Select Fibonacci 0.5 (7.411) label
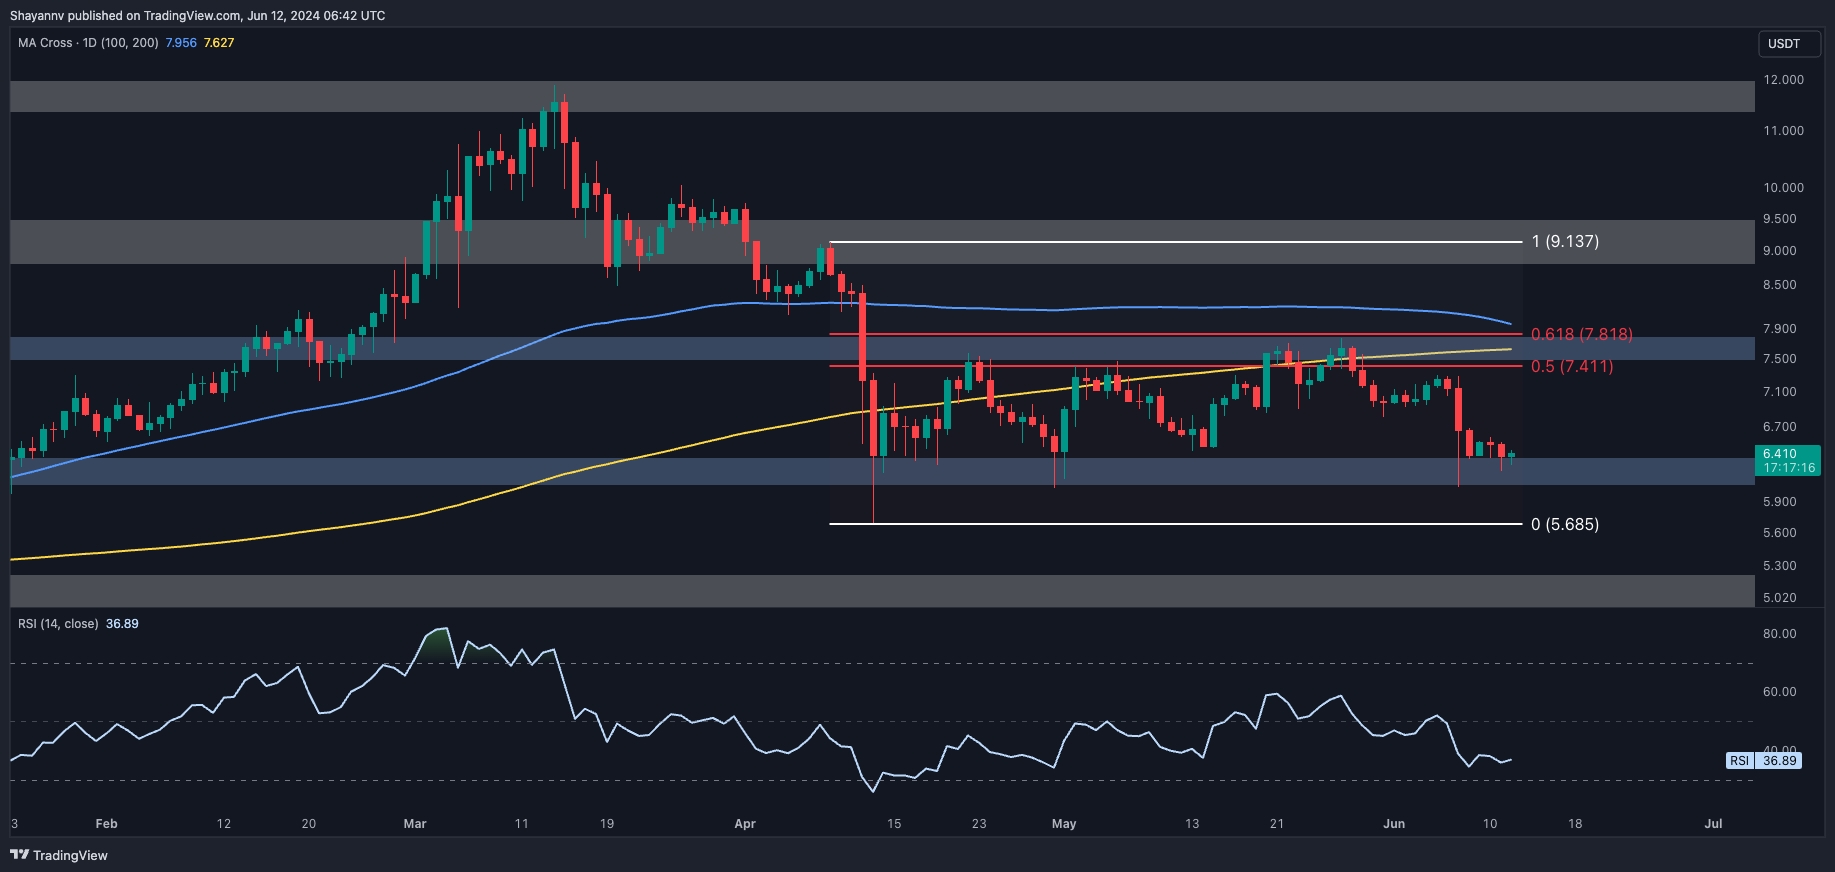1835x872 pixels. (x=1572, y=366)
